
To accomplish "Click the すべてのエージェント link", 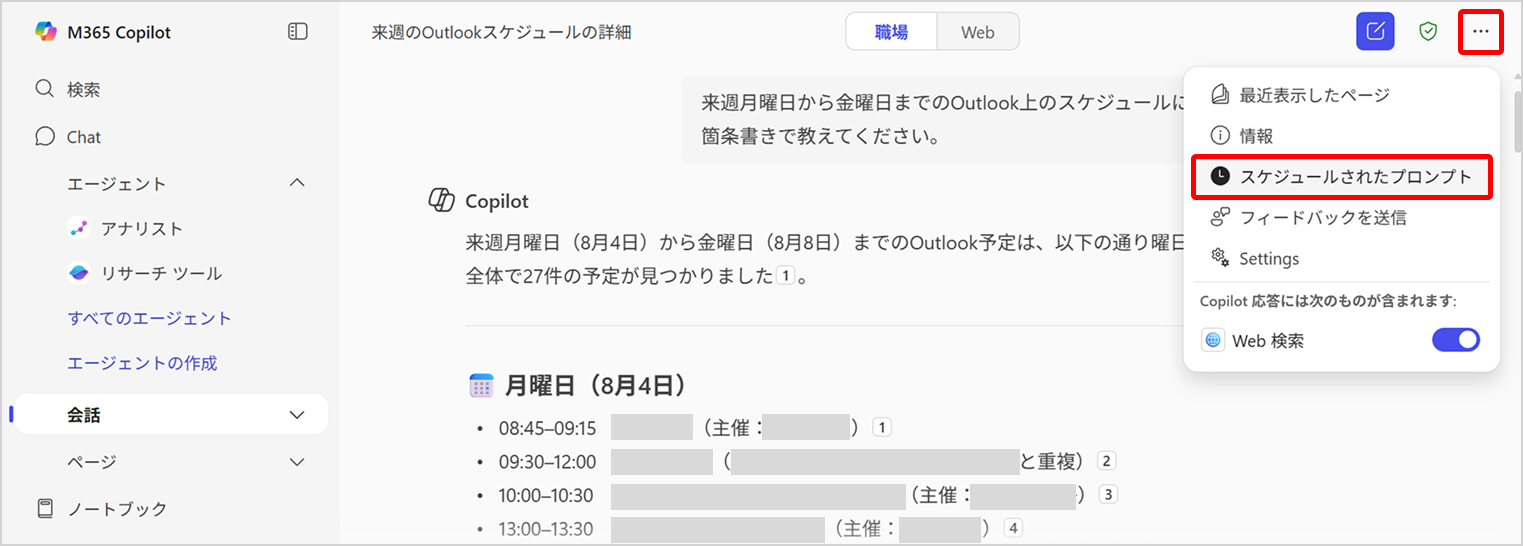I will 149,319.
